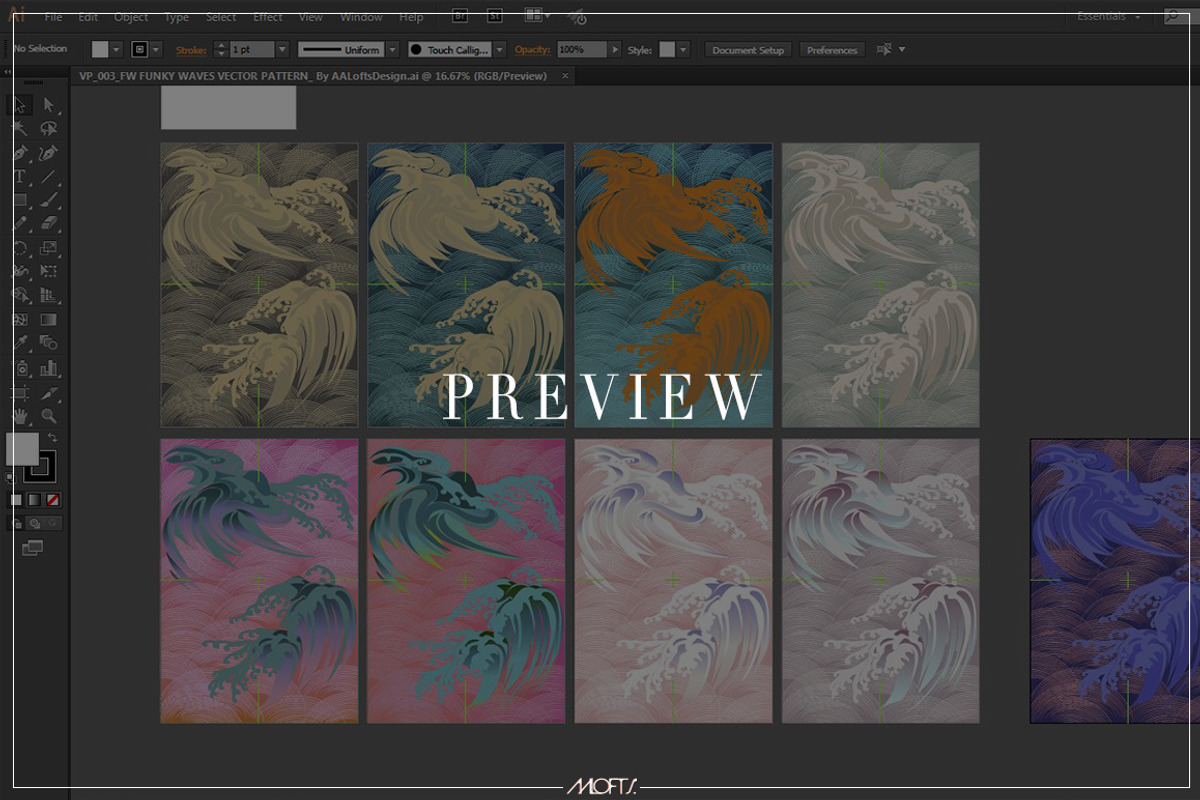The height and width of the screenshot is (800, 1200).
Task: Choose the Rectangle tool
Action: [20, 200]
